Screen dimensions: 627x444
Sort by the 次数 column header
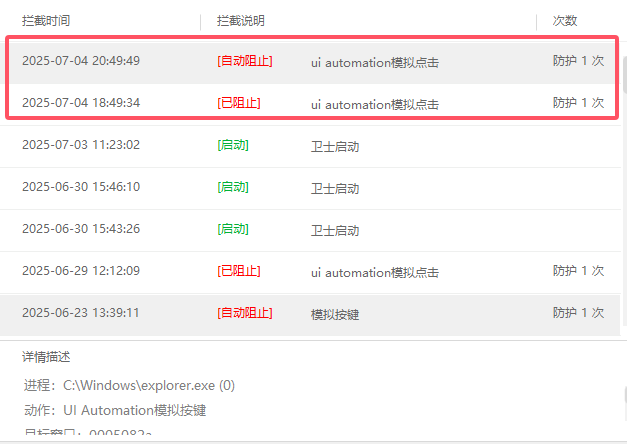point(565,20)
